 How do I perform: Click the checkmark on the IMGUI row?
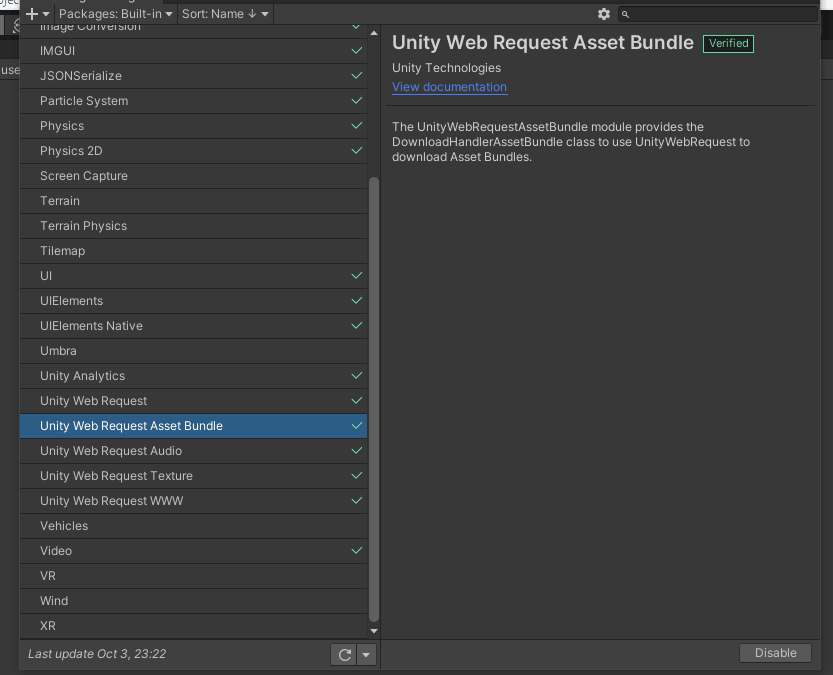356,51
